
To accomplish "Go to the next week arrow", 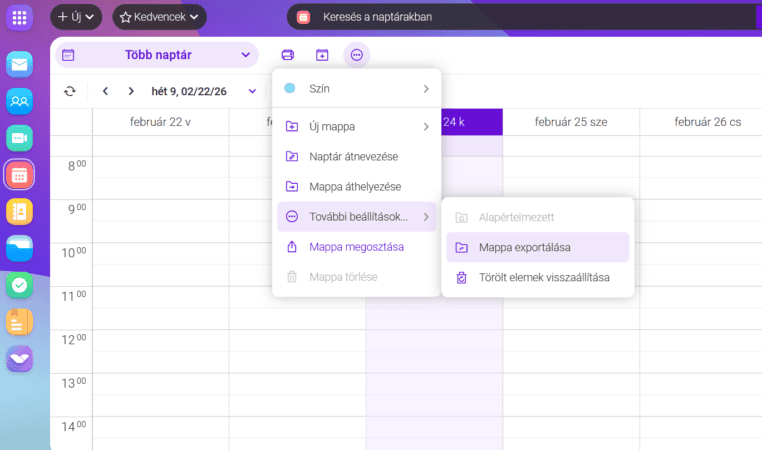I will point(131,91).
